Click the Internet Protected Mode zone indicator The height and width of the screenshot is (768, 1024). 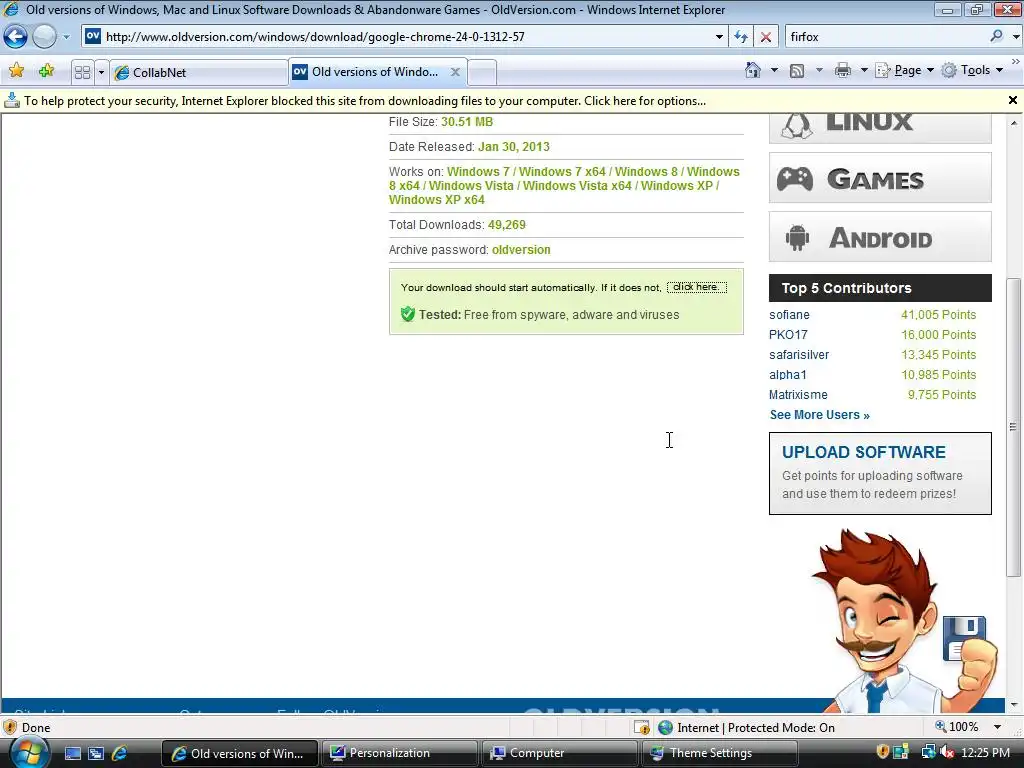(x=746, y=728)
